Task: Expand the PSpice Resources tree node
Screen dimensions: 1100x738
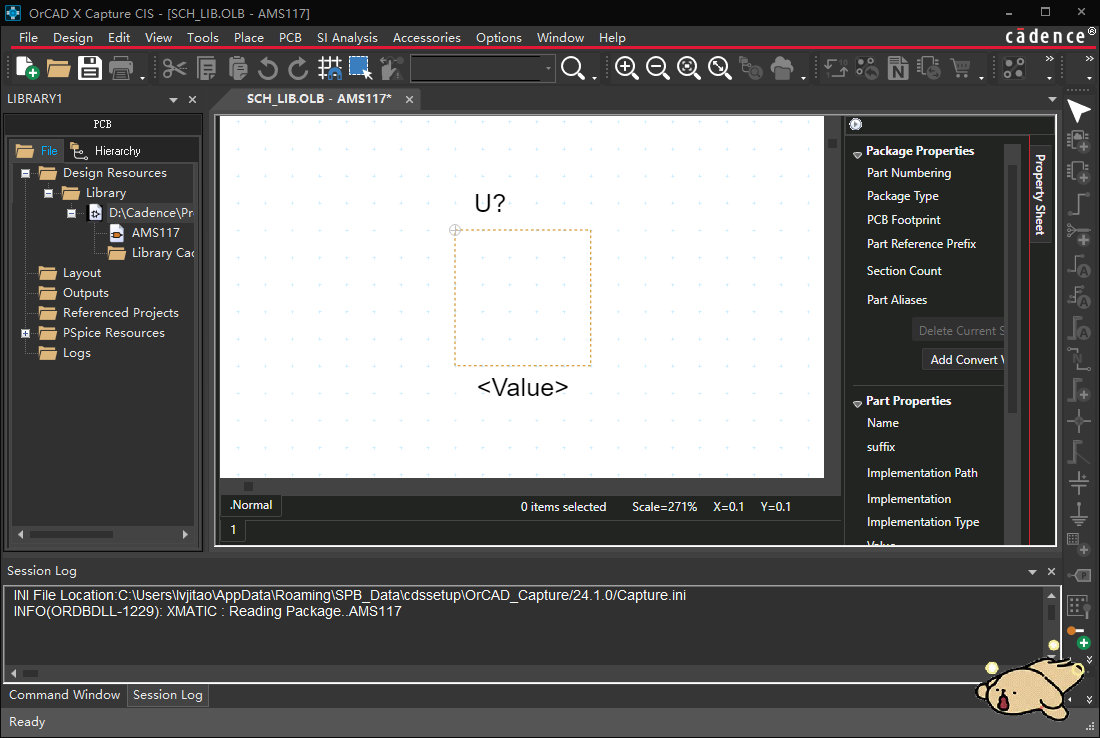Action: [x=25, y=333]
